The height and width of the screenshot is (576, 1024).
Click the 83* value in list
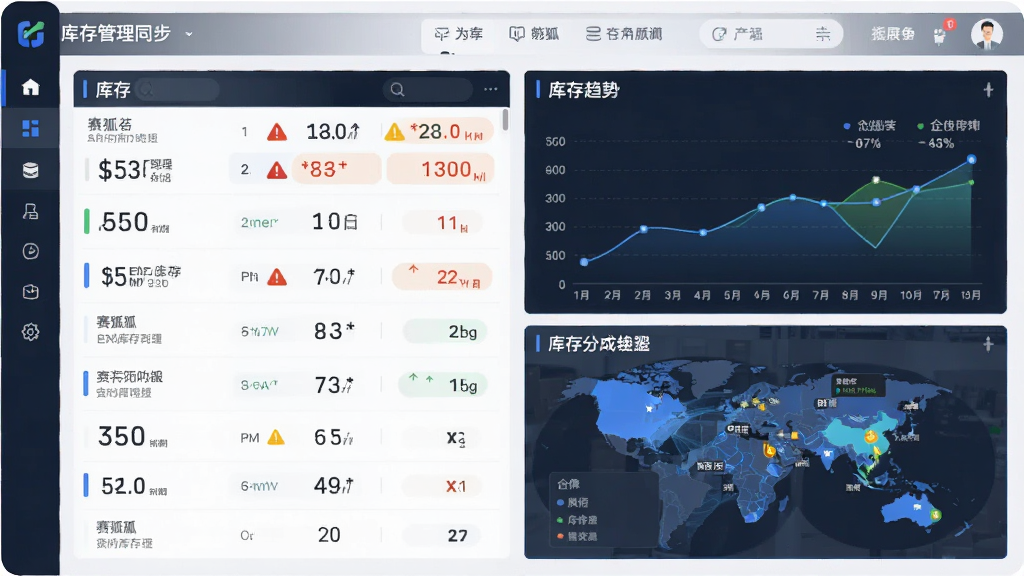click(x=334, y=331)
